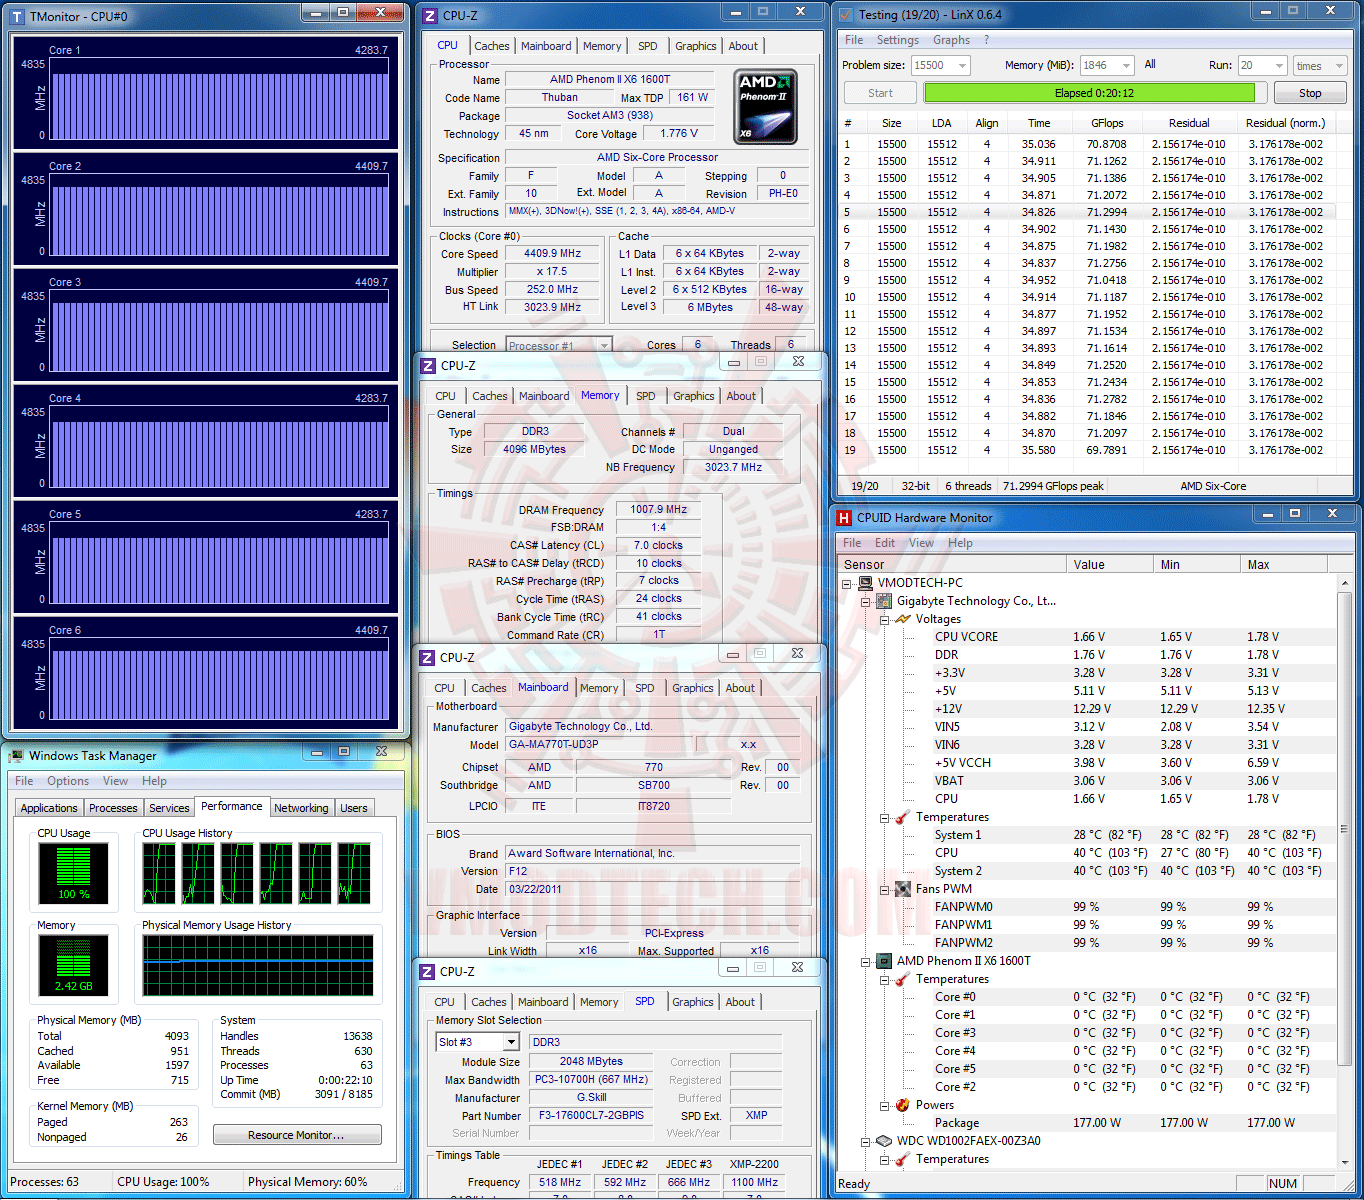Click the Time column header in LinX
This screenshot has height=1200, width=1364.
pos(1039,123)
